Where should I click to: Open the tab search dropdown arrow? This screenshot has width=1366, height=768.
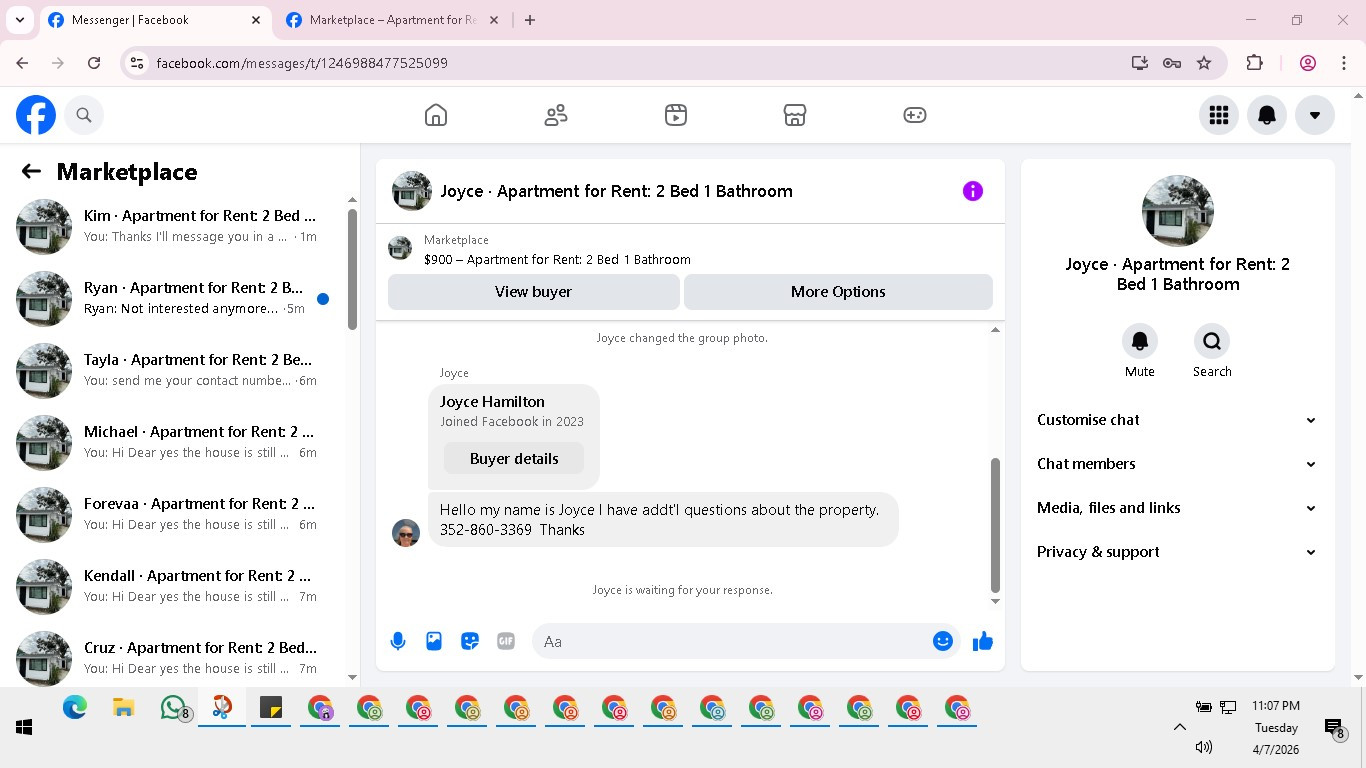(19, 20)
